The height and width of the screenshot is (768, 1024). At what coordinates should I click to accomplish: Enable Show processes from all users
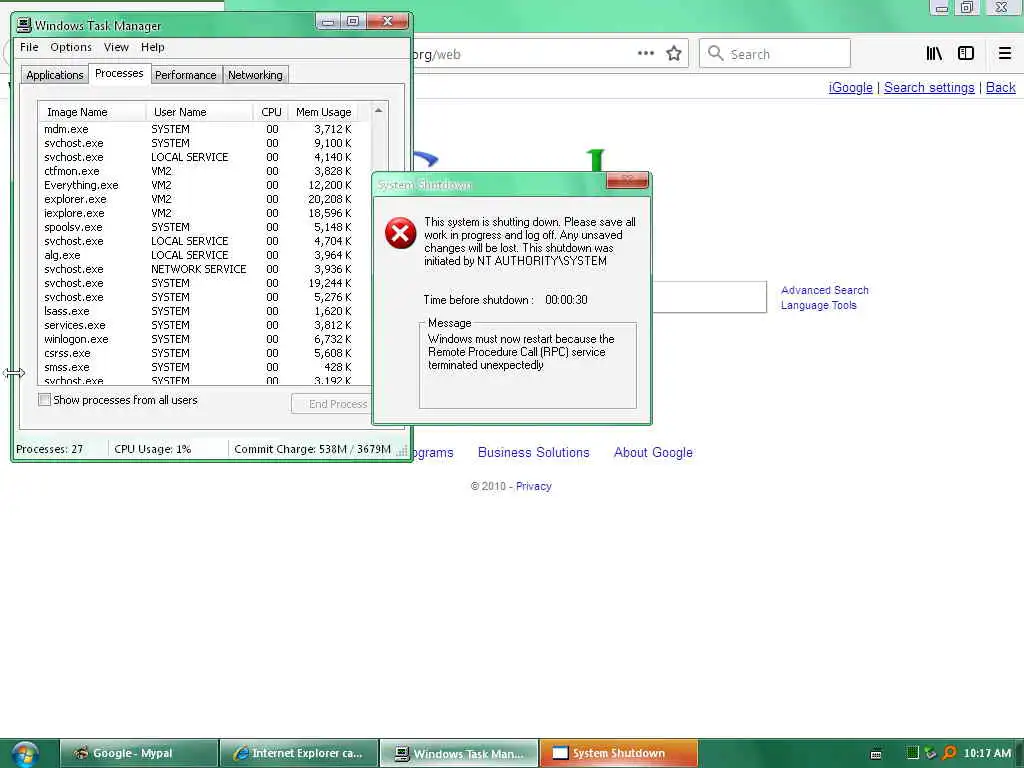44,400
